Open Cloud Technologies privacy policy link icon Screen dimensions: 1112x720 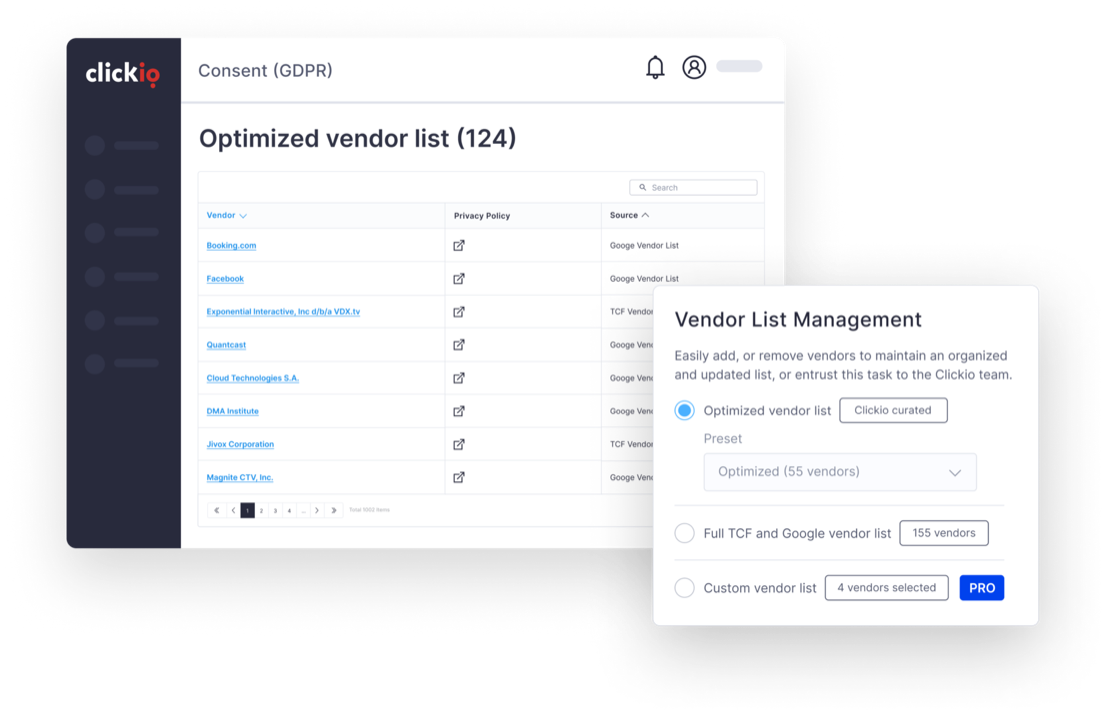pyautogui.click(x=459, y=378)
